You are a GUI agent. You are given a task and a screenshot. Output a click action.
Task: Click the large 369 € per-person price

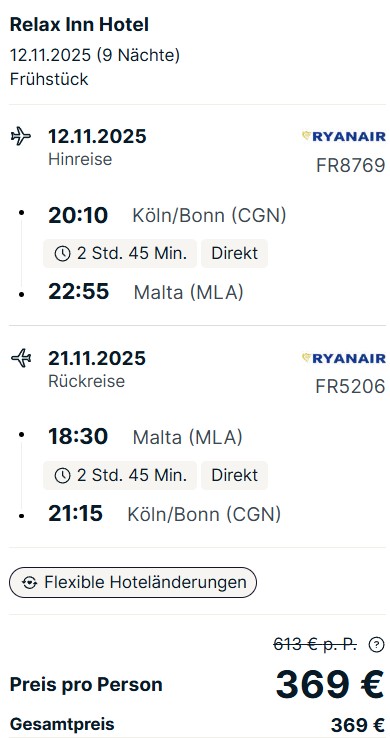point(330,684)
